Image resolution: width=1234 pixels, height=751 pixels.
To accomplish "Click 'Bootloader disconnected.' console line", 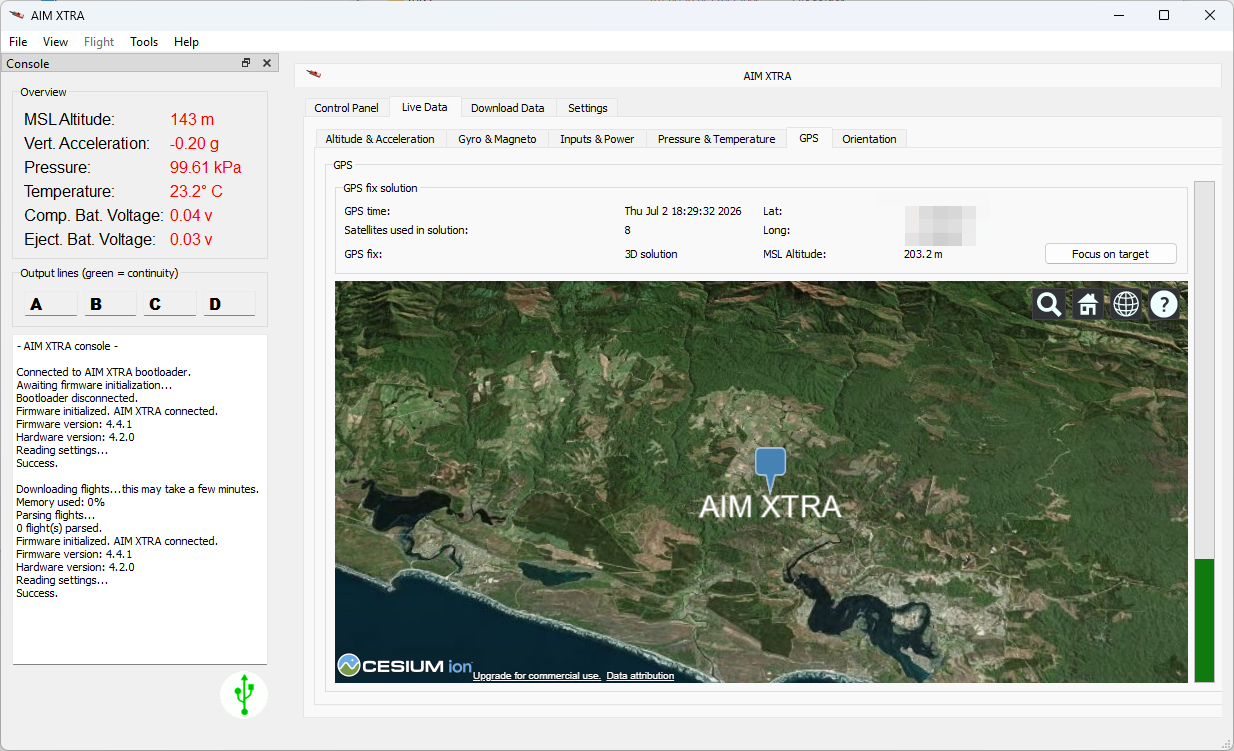I will [x=77, y=398].
